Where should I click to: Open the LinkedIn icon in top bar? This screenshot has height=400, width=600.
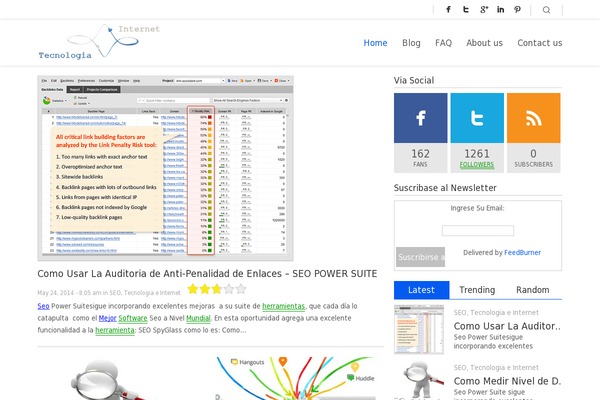501,10
